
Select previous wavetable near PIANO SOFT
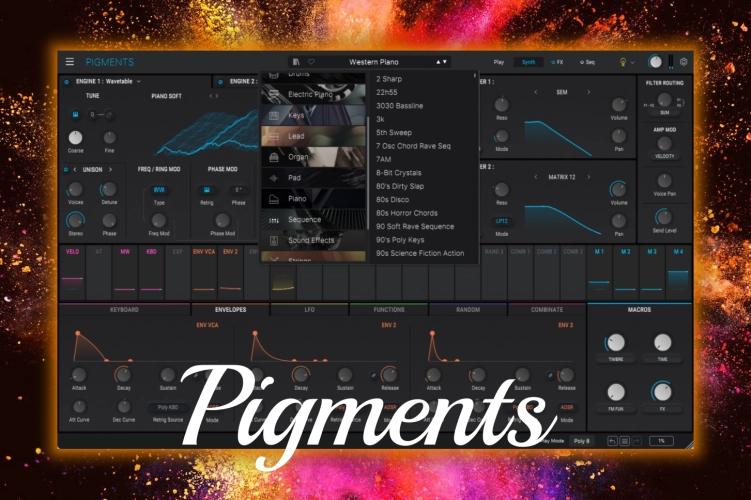[x=211, y=96]
